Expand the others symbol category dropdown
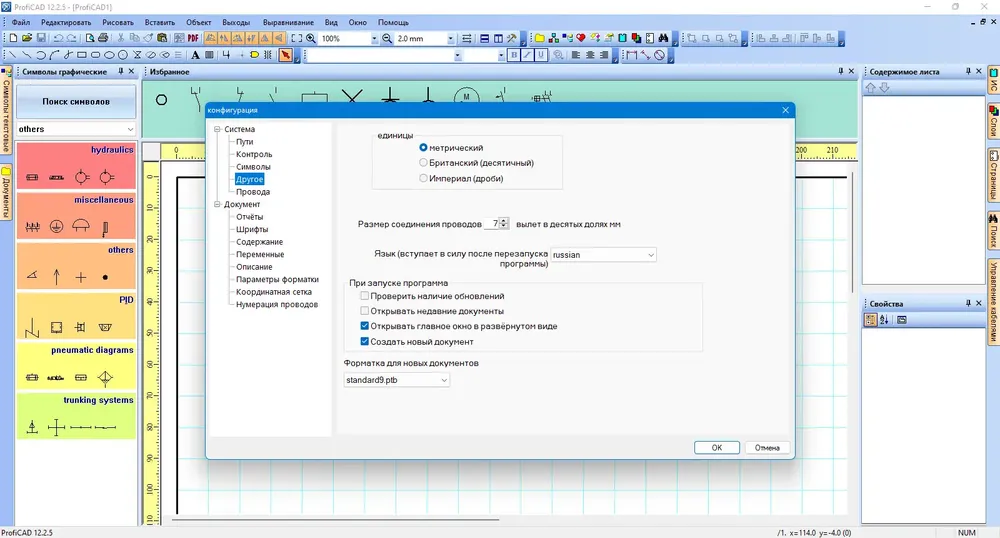The height and width of the screenshot is (538, 1000). pyautogui.click(x=76, y=129)
